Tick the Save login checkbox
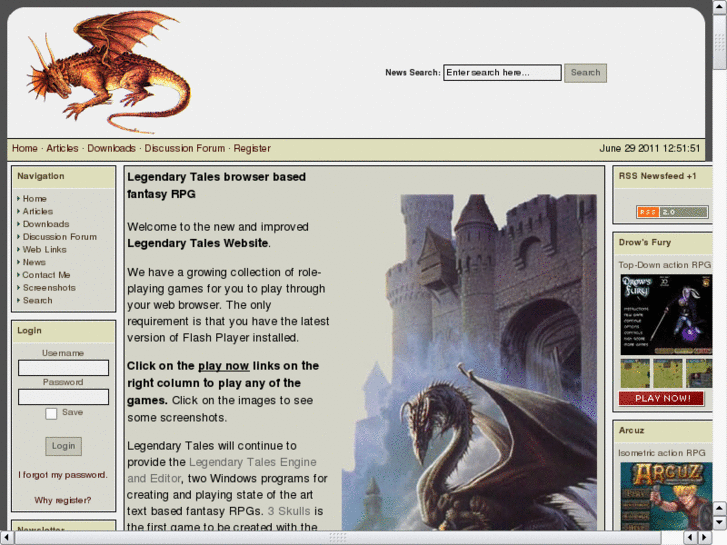The width and height of the screenshot is (727, 545). [51, 413]
